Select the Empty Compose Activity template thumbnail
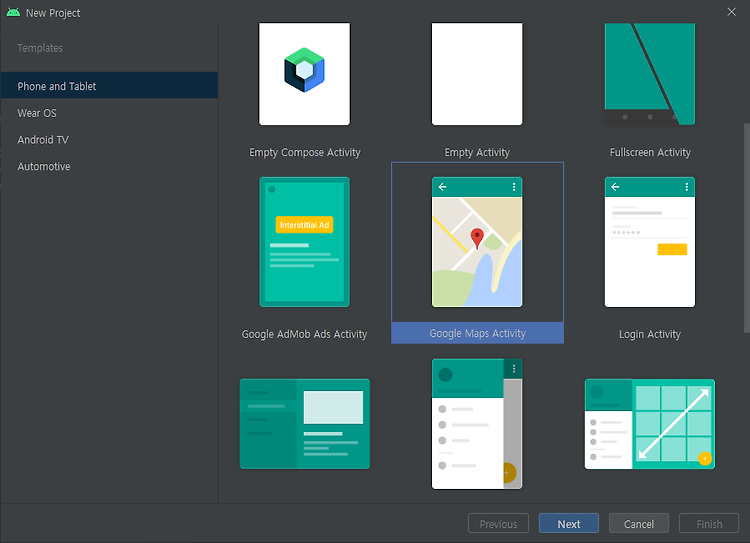The height and width of the screenshot is (543, 750). (x=304, y=74)
